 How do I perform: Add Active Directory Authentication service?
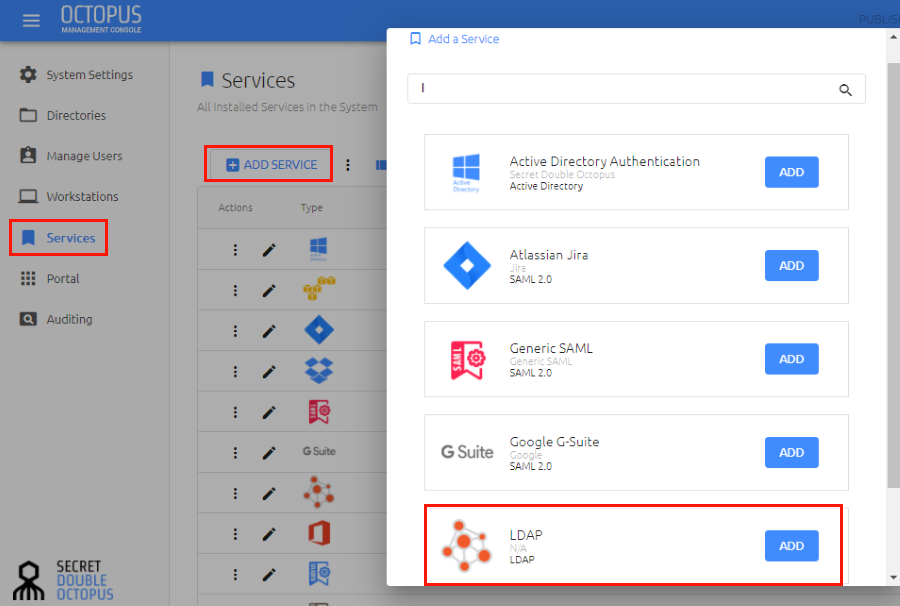coord(792,172)
